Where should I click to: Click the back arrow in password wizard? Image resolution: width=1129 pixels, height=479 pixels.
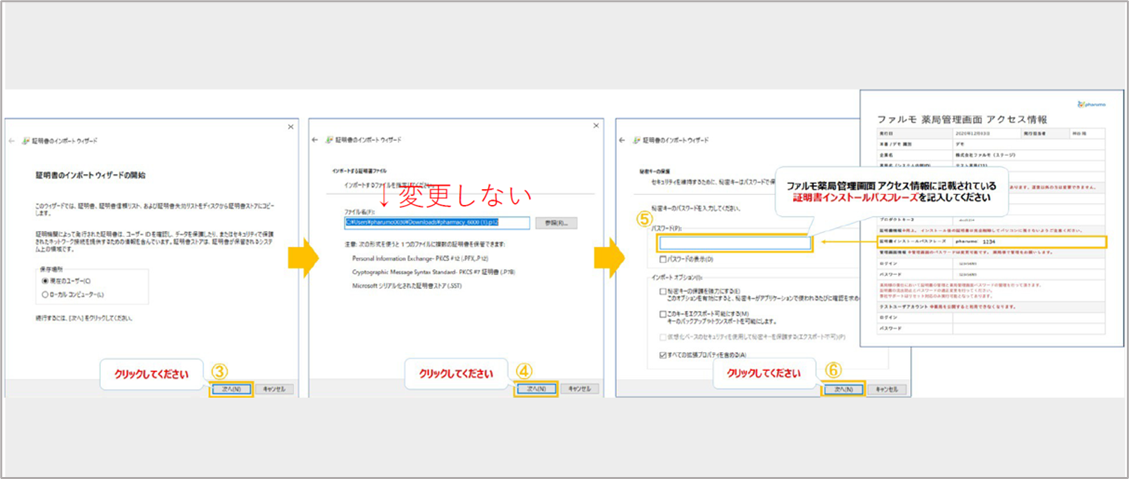pos(624,141)
